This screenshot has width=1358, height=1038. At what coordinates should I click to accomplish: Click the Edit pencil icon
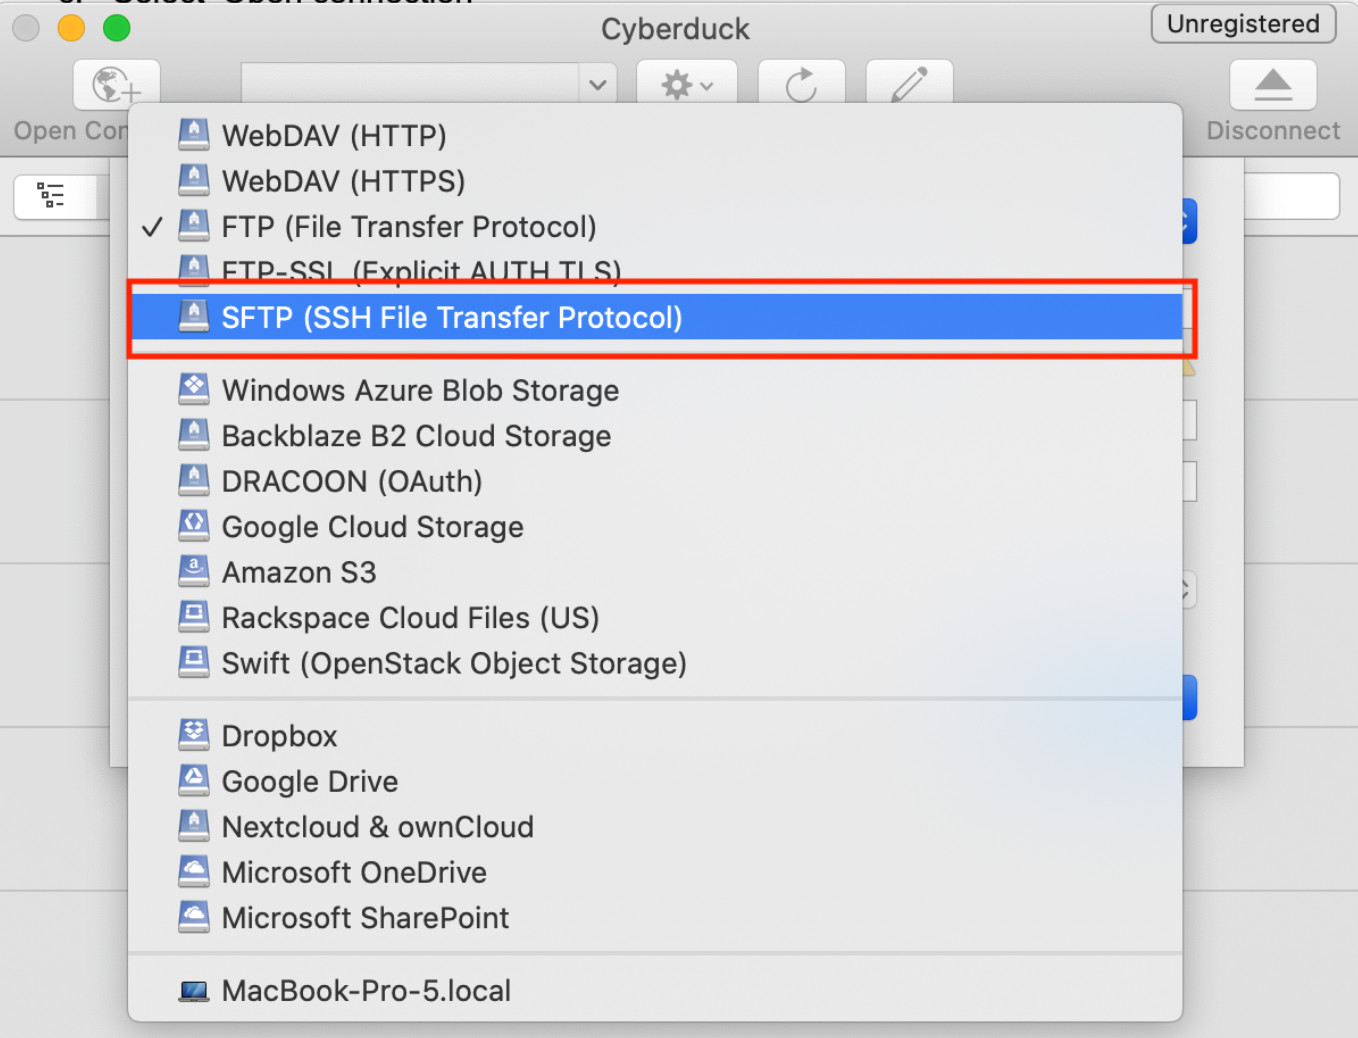(909, 85)
